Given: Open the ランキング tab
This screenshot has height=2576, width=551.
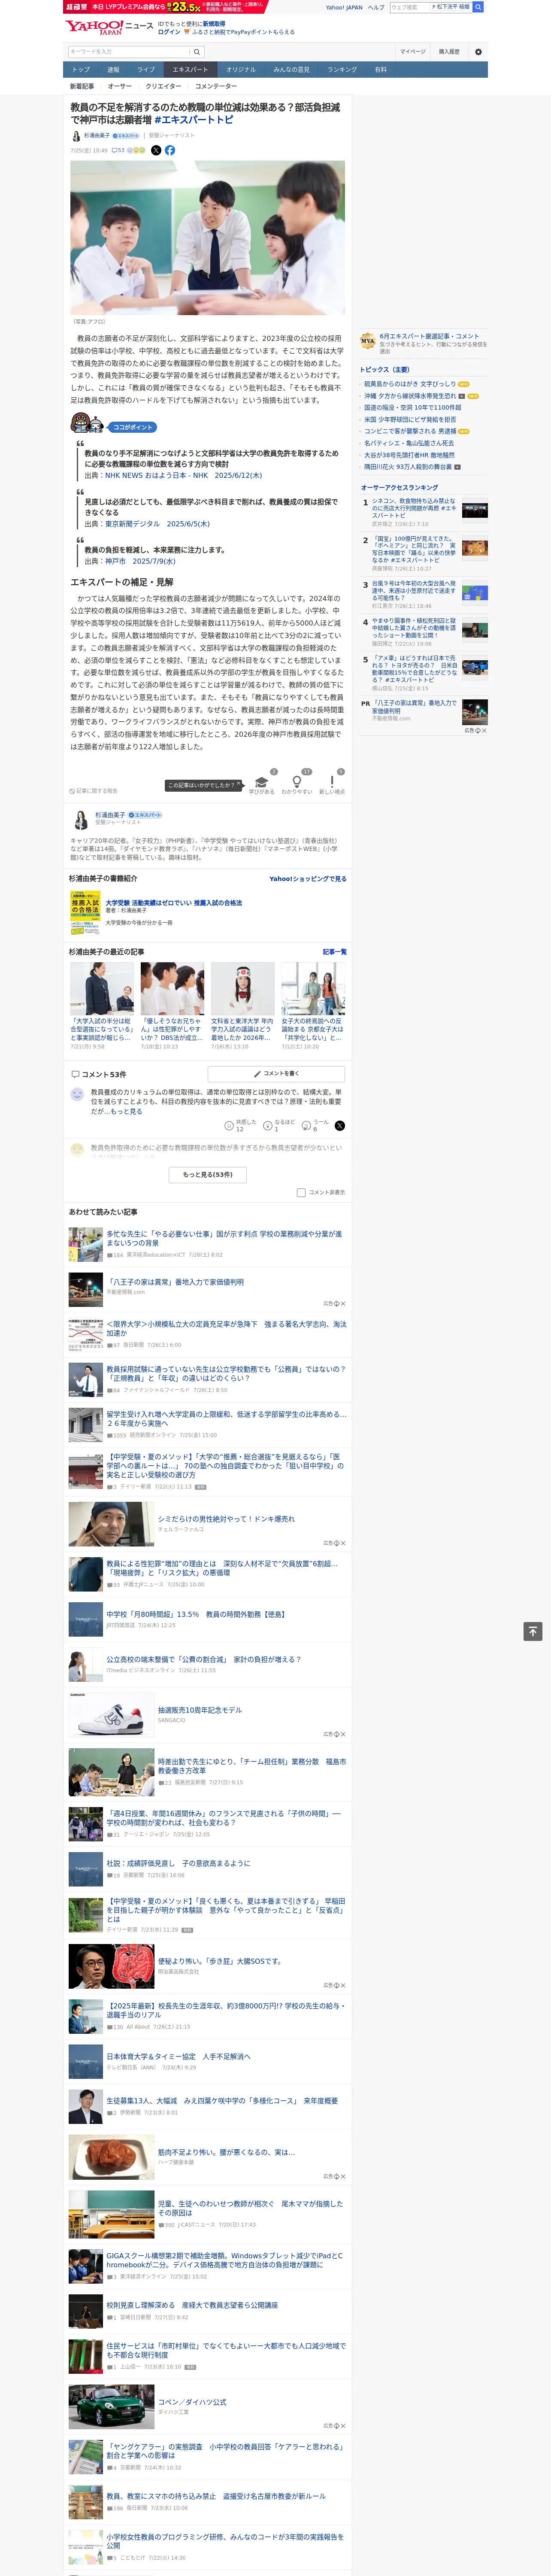Looking at the screenshot, I should click(342, 70).
